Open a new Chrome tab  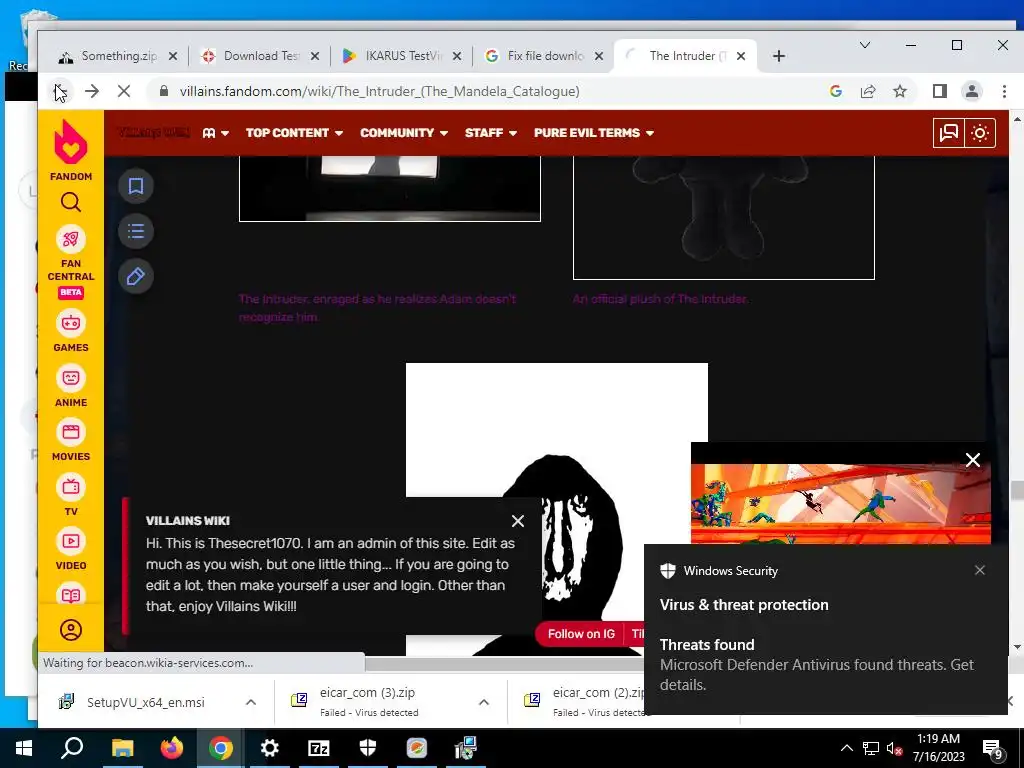[x=778, y=56]
